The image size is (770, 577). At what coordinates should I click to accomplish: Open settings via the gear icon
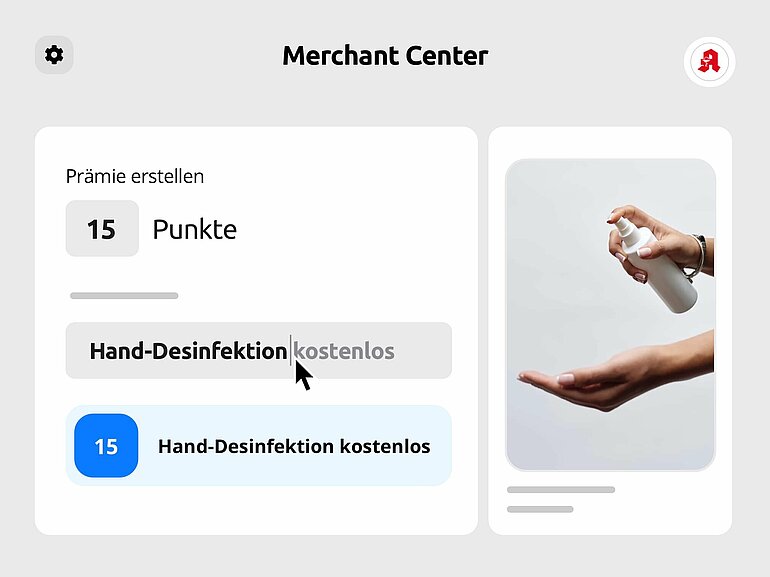click(54, 55)
